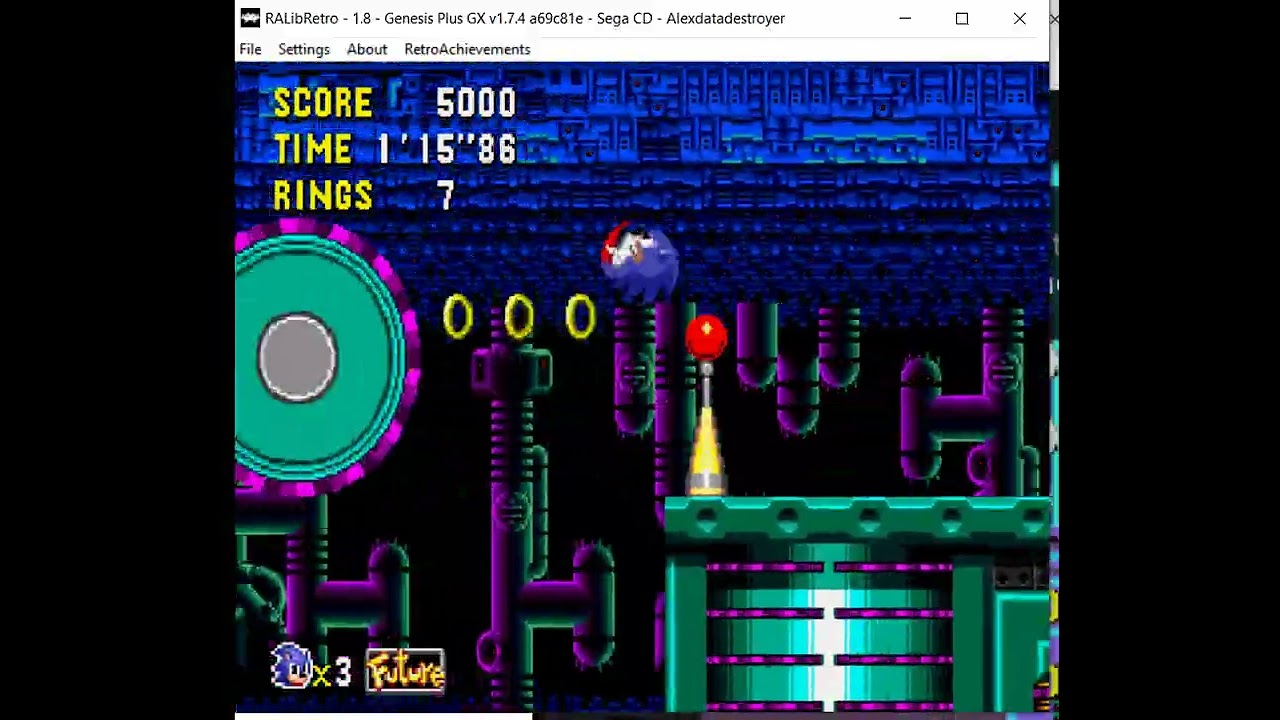Open the File menu
The image size is (1280, 720).
pos(250,49)
